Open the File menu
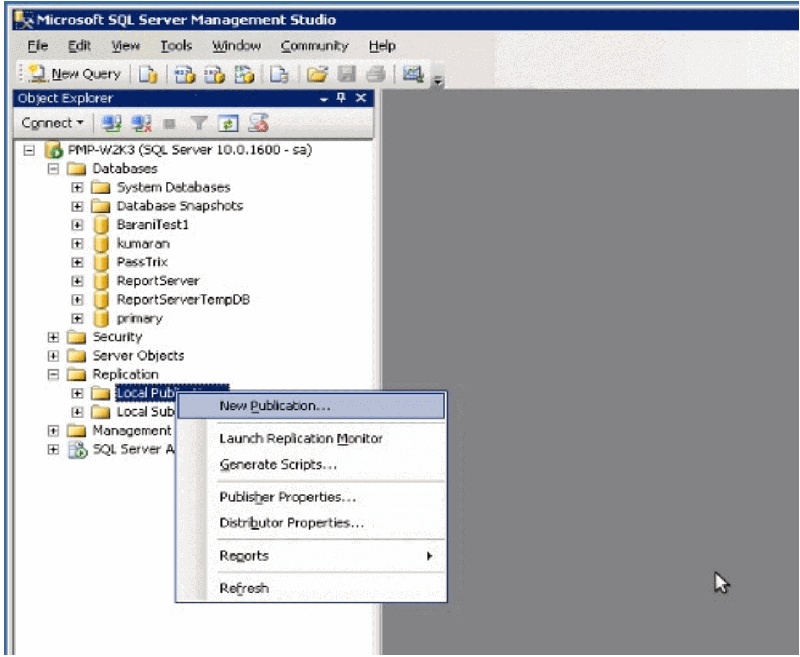Screen dimensions: 800x657 point(38,46)
